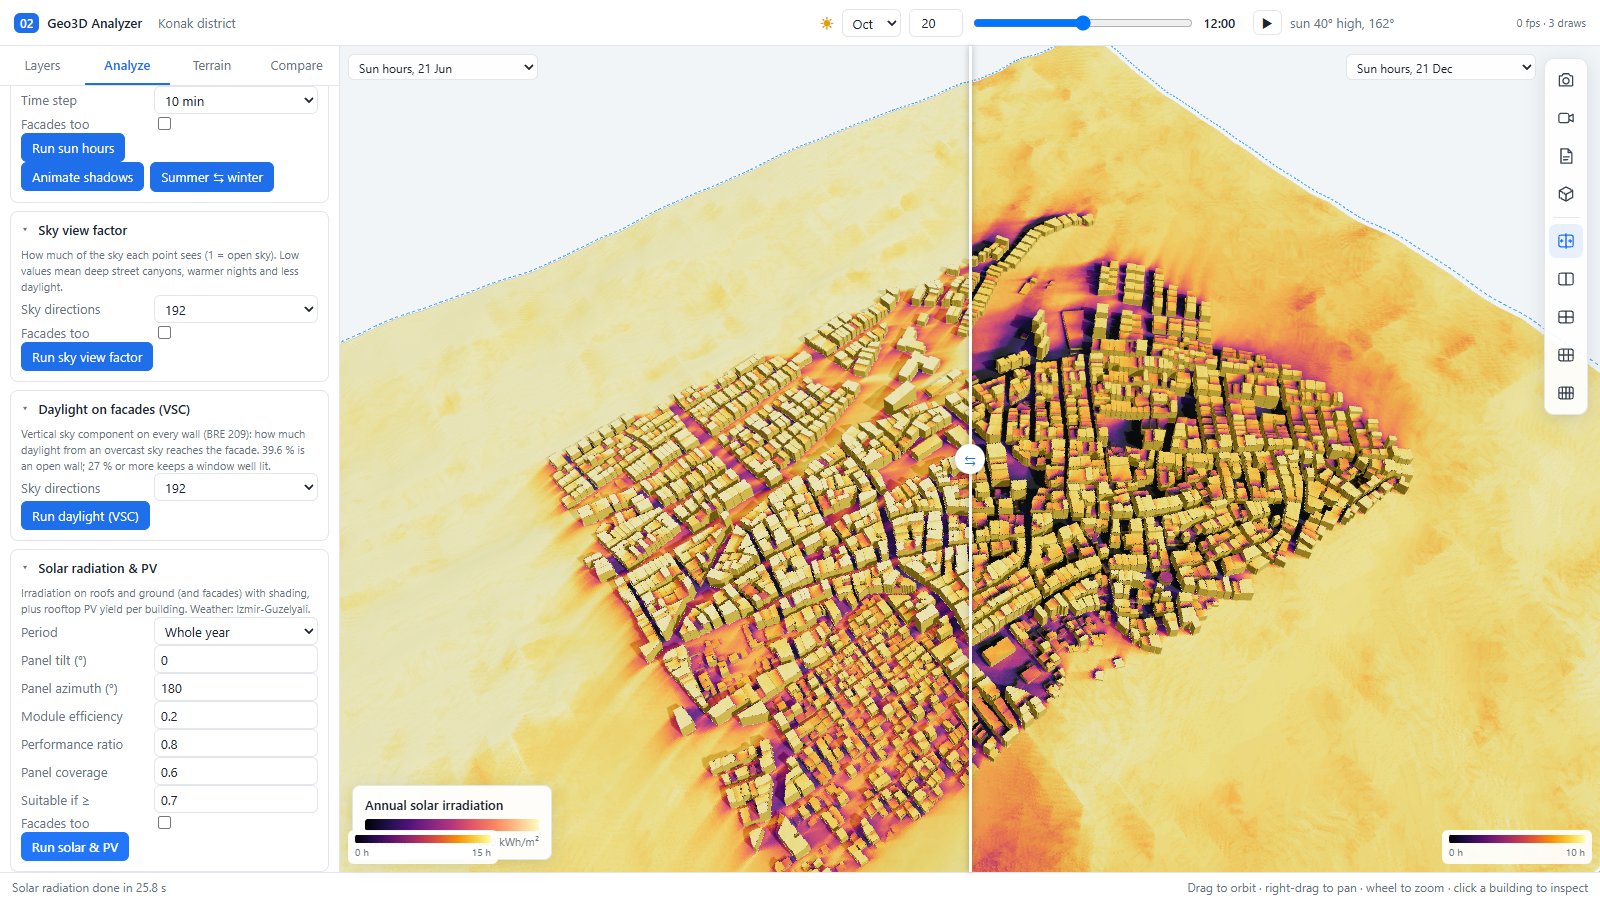The height and width of the screenshot is (900, 1600).
Task: Click the sun icon in top bar
Action: tap(827, 23)
